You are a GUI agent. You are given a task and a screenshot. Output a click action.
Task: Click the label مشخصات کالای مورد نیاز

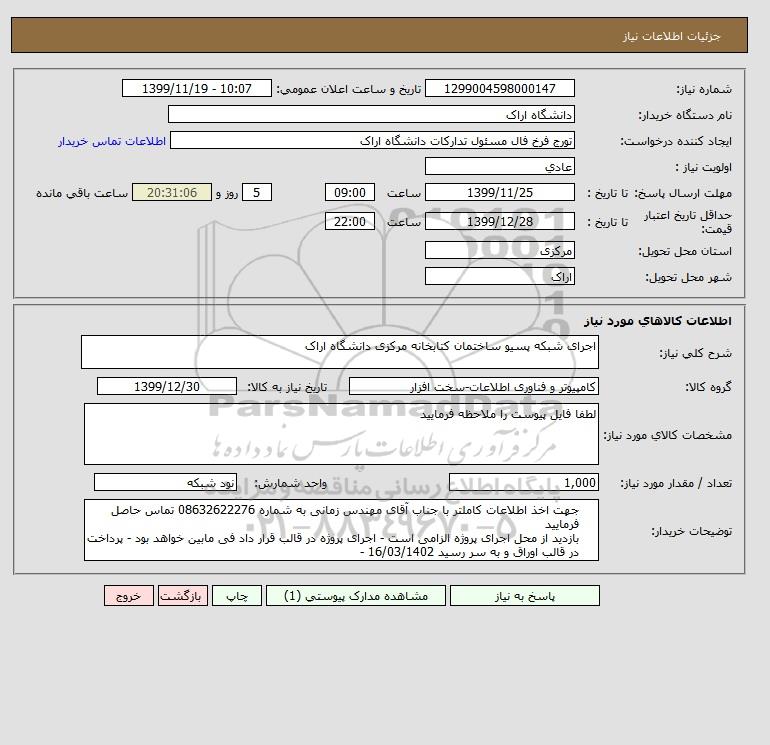(667, 435)
